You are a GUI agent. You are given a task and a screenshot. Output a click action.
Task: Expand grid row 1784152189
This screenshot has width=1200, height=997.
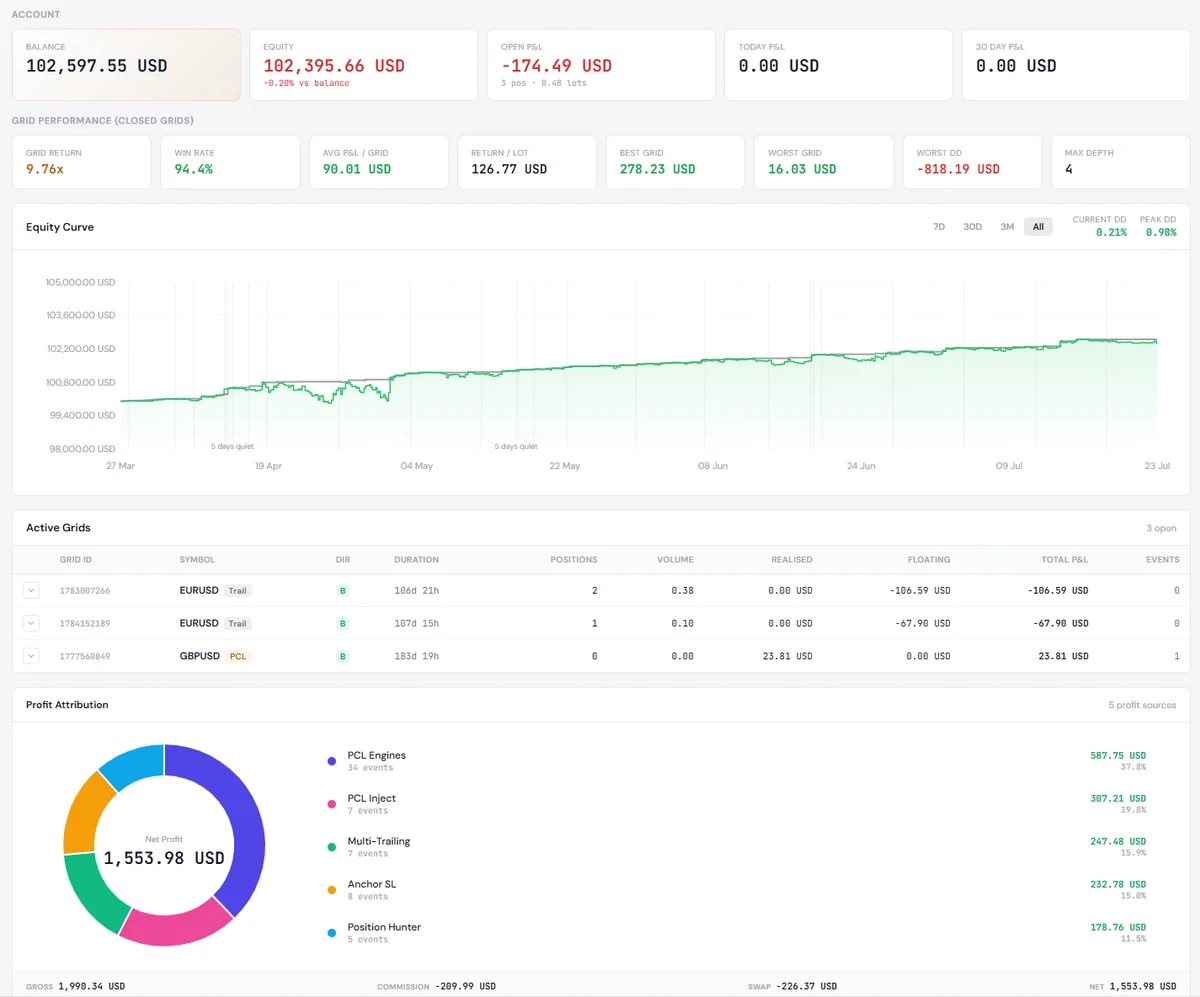pos(31,623)
